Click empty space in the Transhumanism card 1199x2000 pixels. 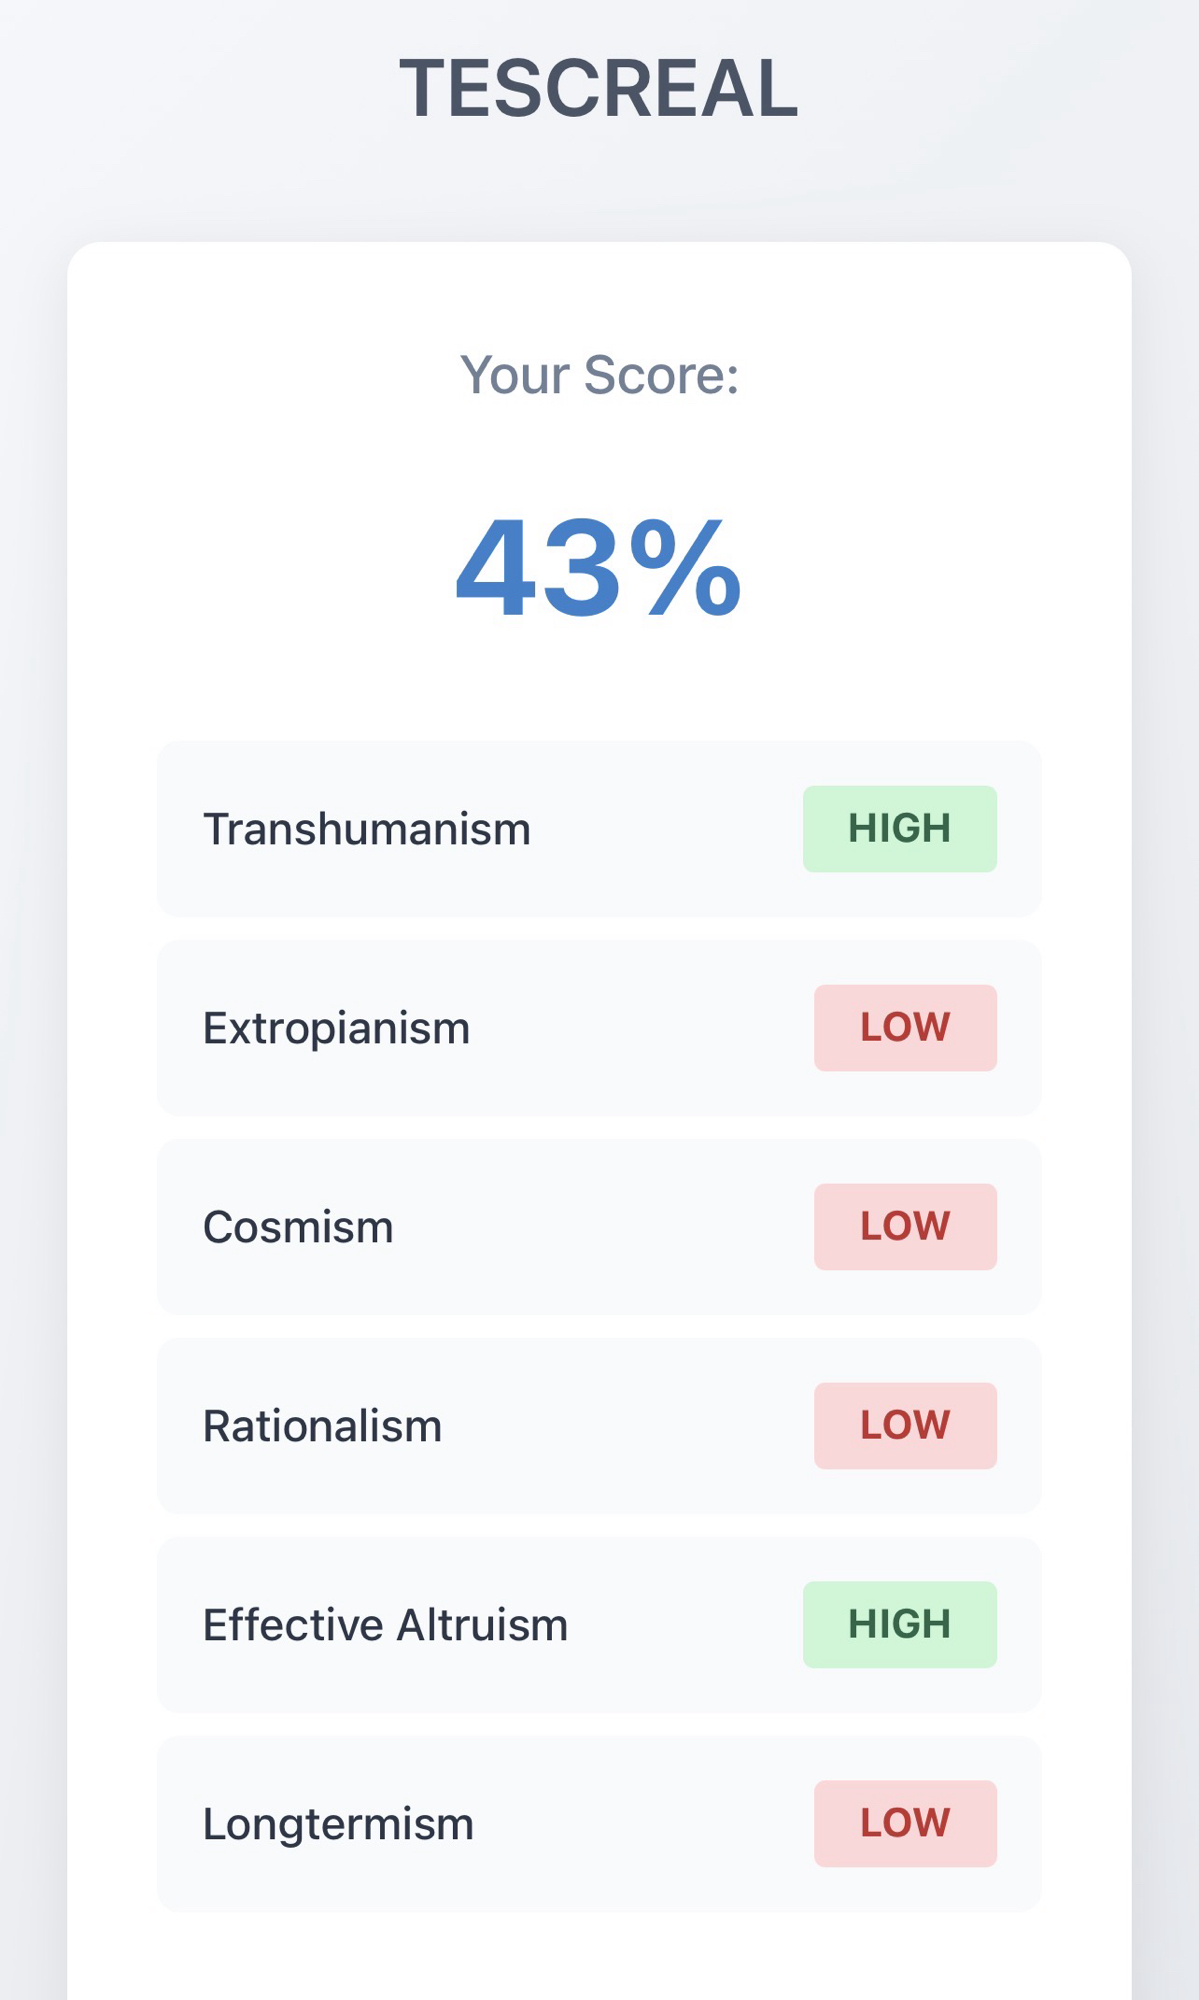(x=665, y=829)
